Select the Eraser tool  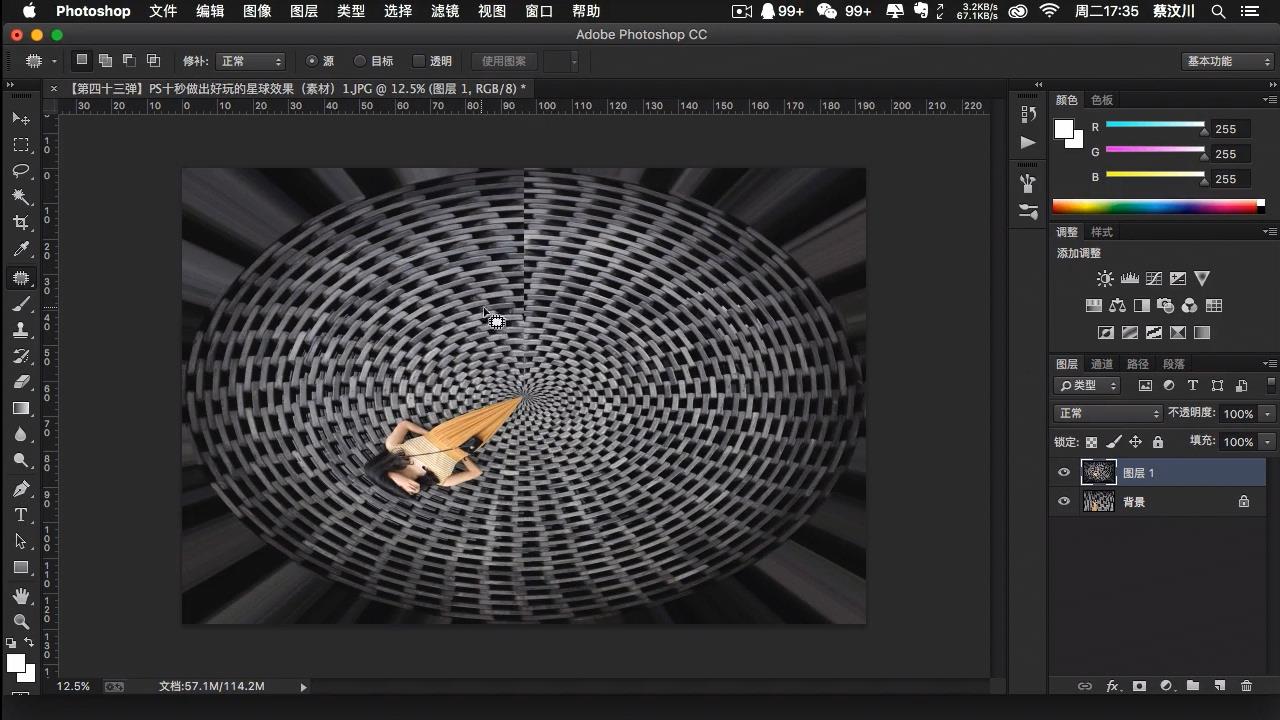(21, 382)
